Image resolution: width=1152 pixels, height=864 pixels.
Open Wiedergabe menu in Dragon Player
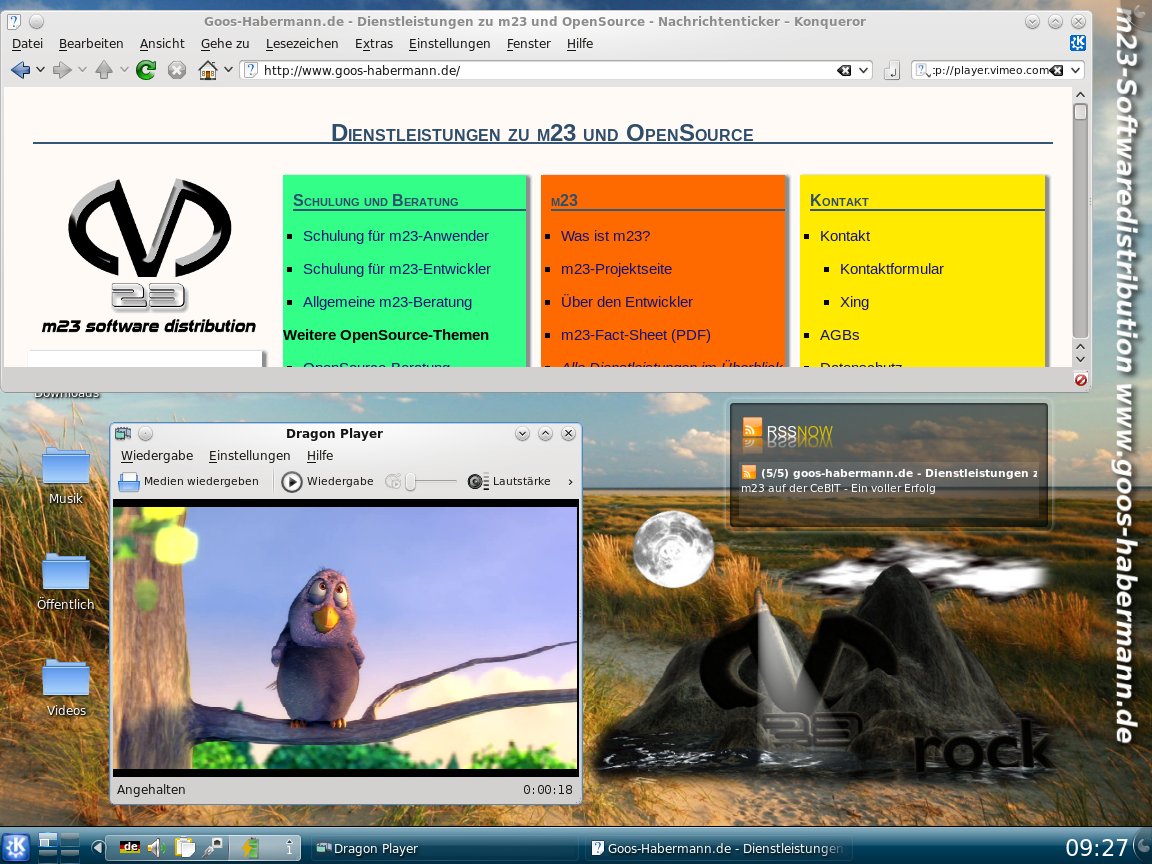pyautogui.click(x=157, y=456)
